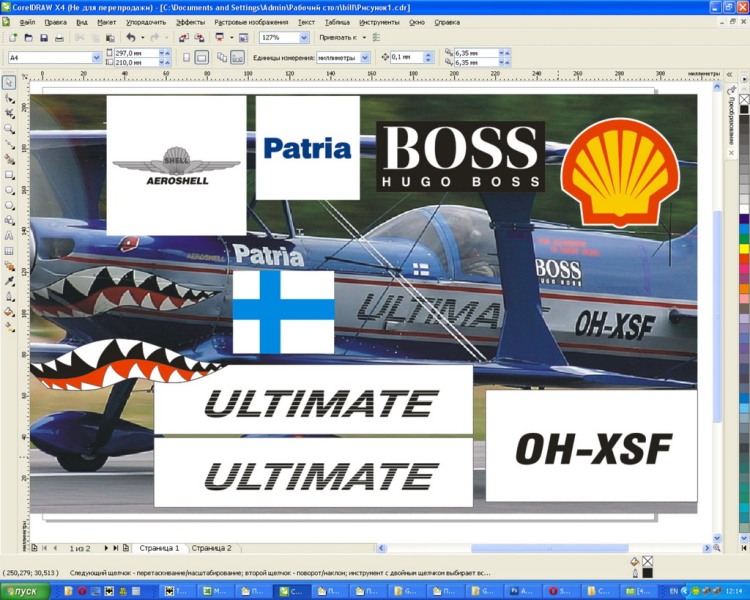The image size is (750, 600).
Task: Switch to the Страница 2 tab
Action: click(211, 548)
